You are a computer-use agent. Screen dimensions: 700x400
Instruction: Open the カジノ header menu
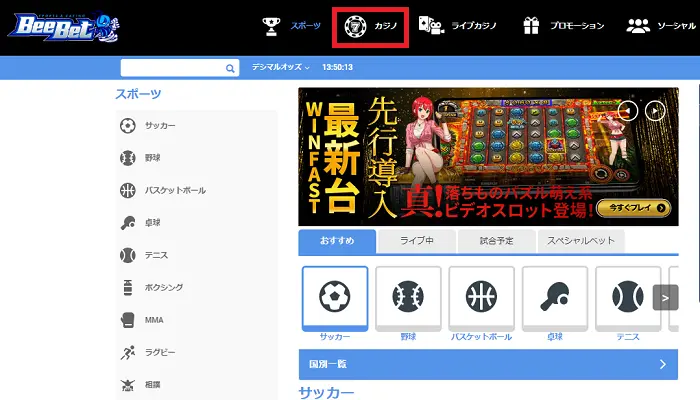tap(386, 26)
